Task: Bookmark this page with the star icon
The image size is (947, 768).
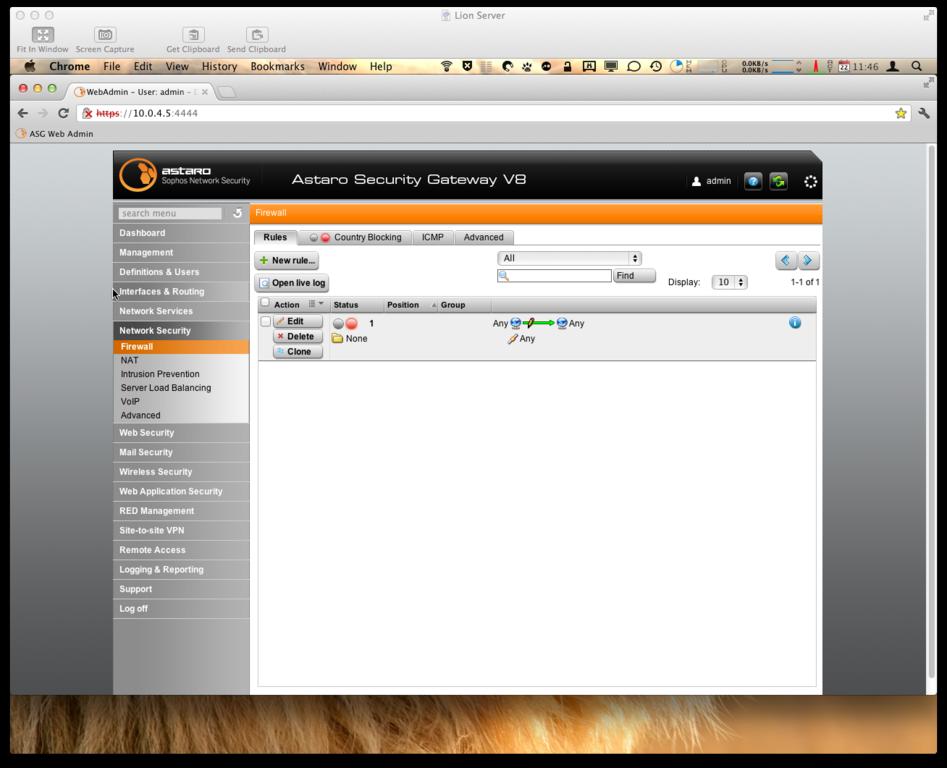Action: point(900,113)
